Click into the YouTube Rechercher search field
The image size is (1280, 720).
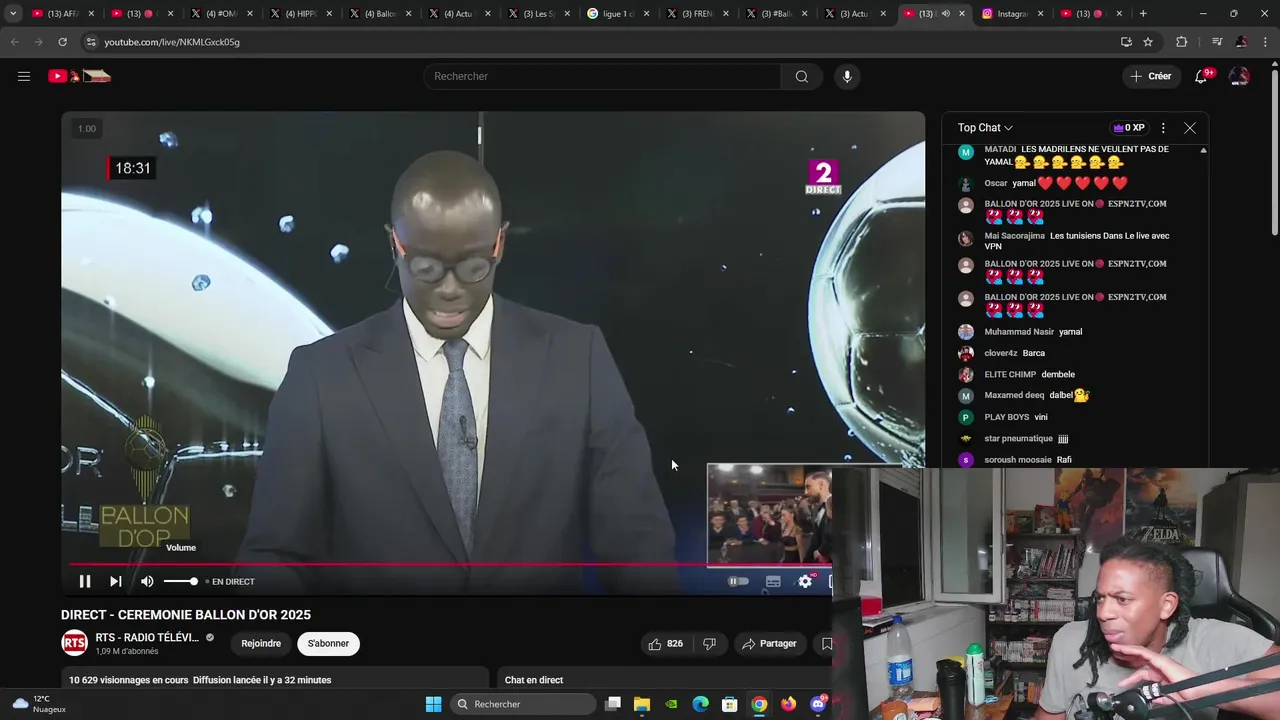[x=603, y=76]
